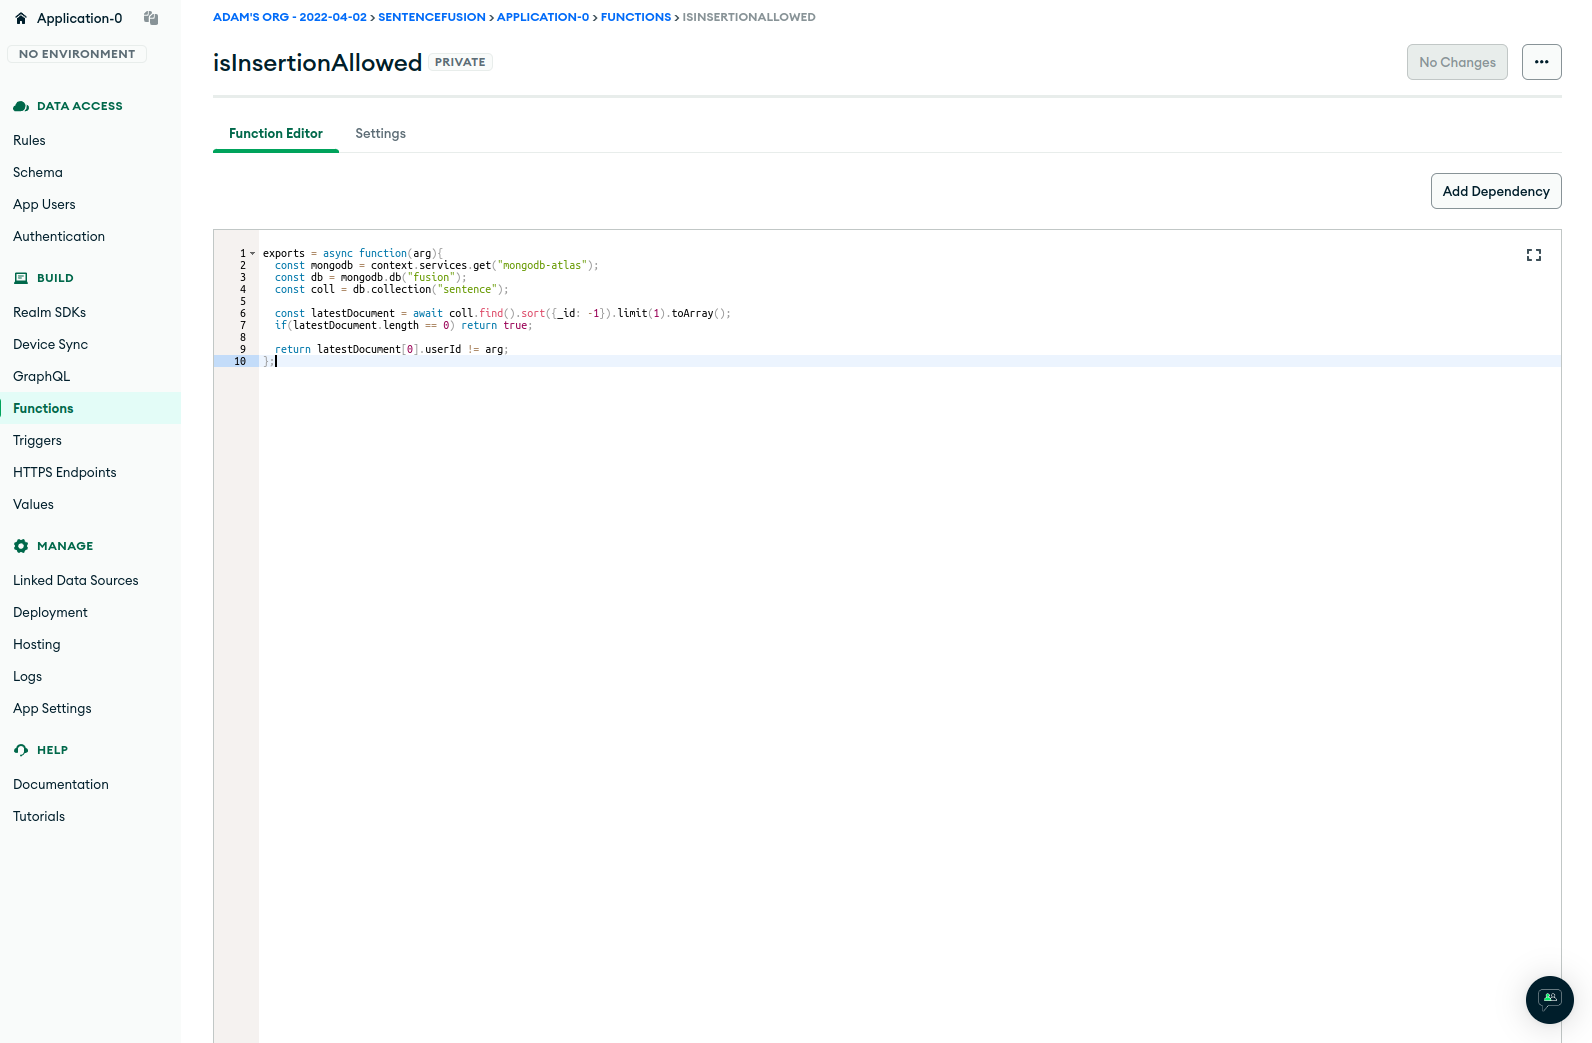The image size is (1592, 1043).
Task: Open Application-0 breadcrumb link
Action: [x=543, y=17]
